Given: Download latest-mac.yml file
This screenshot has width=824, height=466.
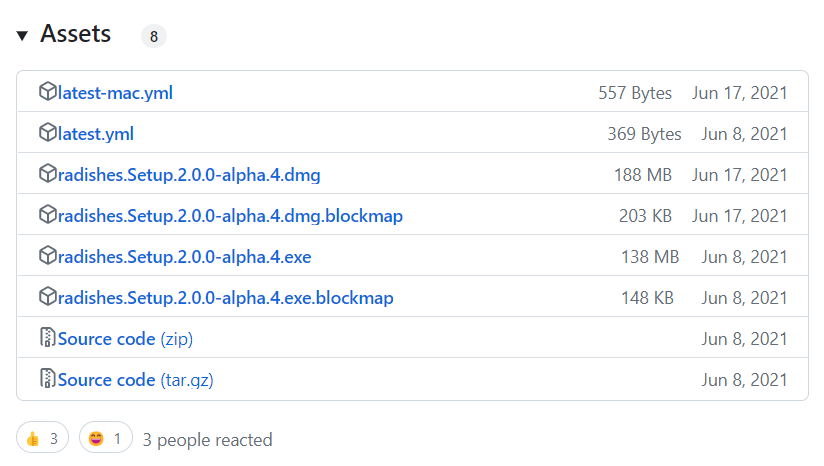Looking at the screenshot, I should [115, 93].
